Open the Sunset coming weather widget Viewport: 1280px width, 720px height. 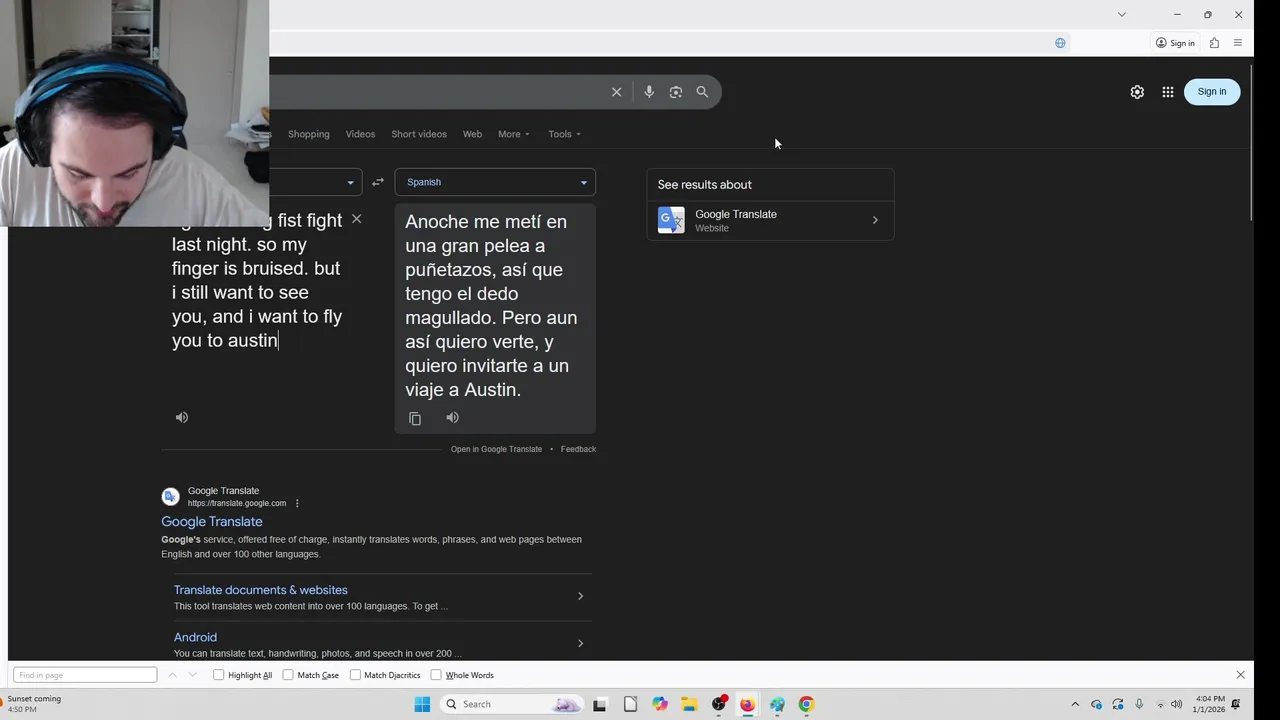(x=33, y=704)
